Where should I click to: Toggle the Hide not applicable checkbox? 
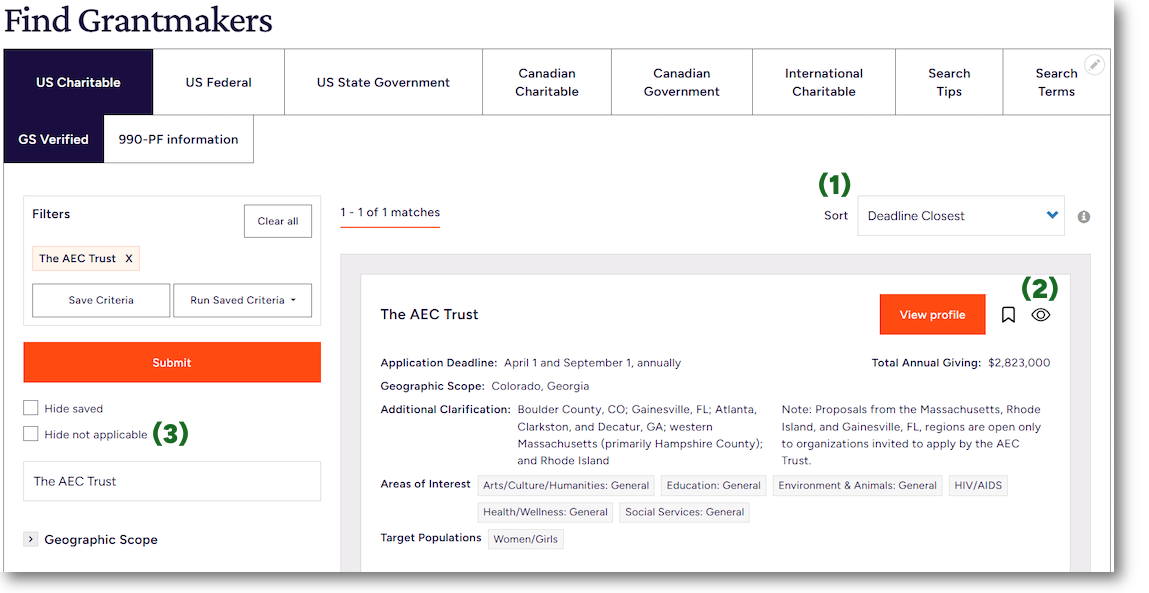tap(31, 434)
